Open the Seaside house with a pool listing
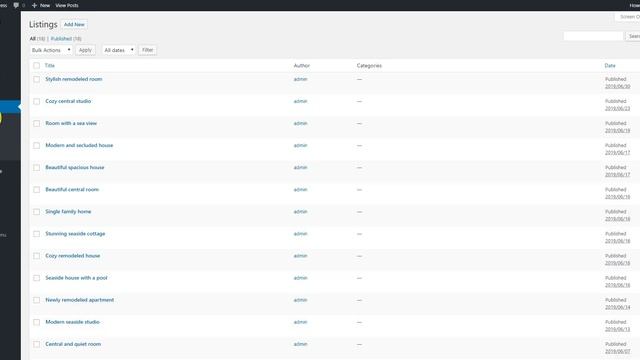Image resolution: width=640 pixels, height=360 pixels. coord(76,278)
